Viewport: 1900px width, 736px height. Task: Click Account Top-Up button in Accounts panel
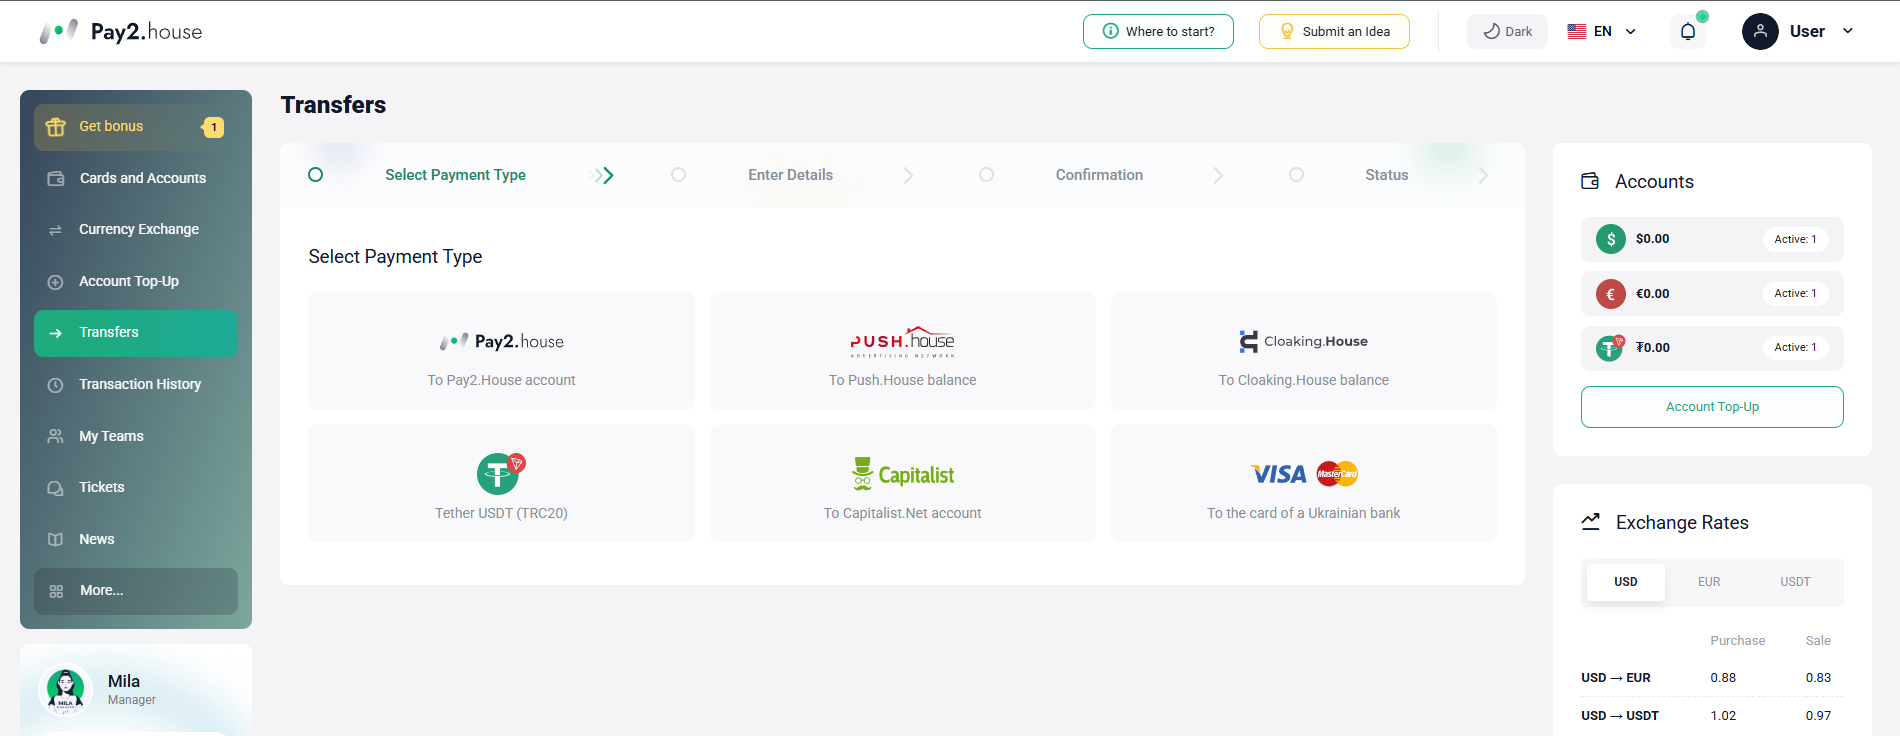point(1712,407)
